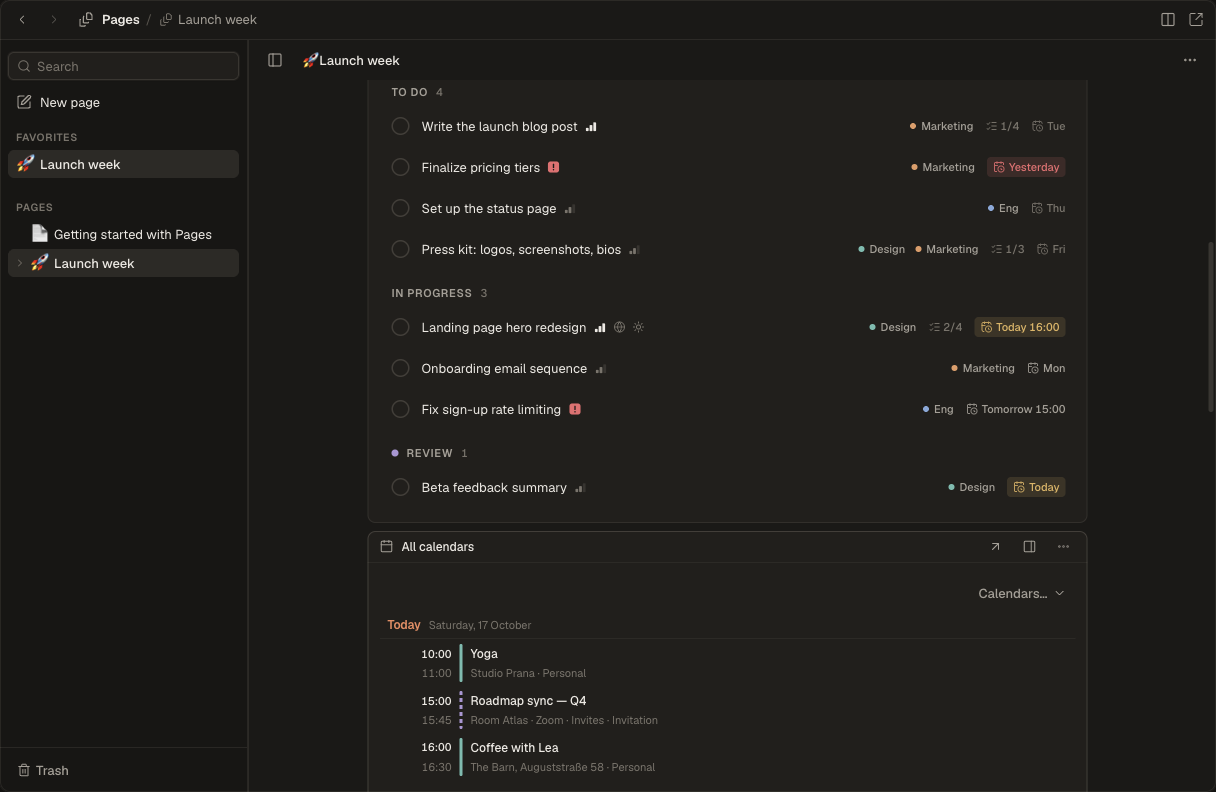Screen dimensions: 1216x792
Task: Click the Today 16:00 due badge
Action: click(x=1020, y=327)
